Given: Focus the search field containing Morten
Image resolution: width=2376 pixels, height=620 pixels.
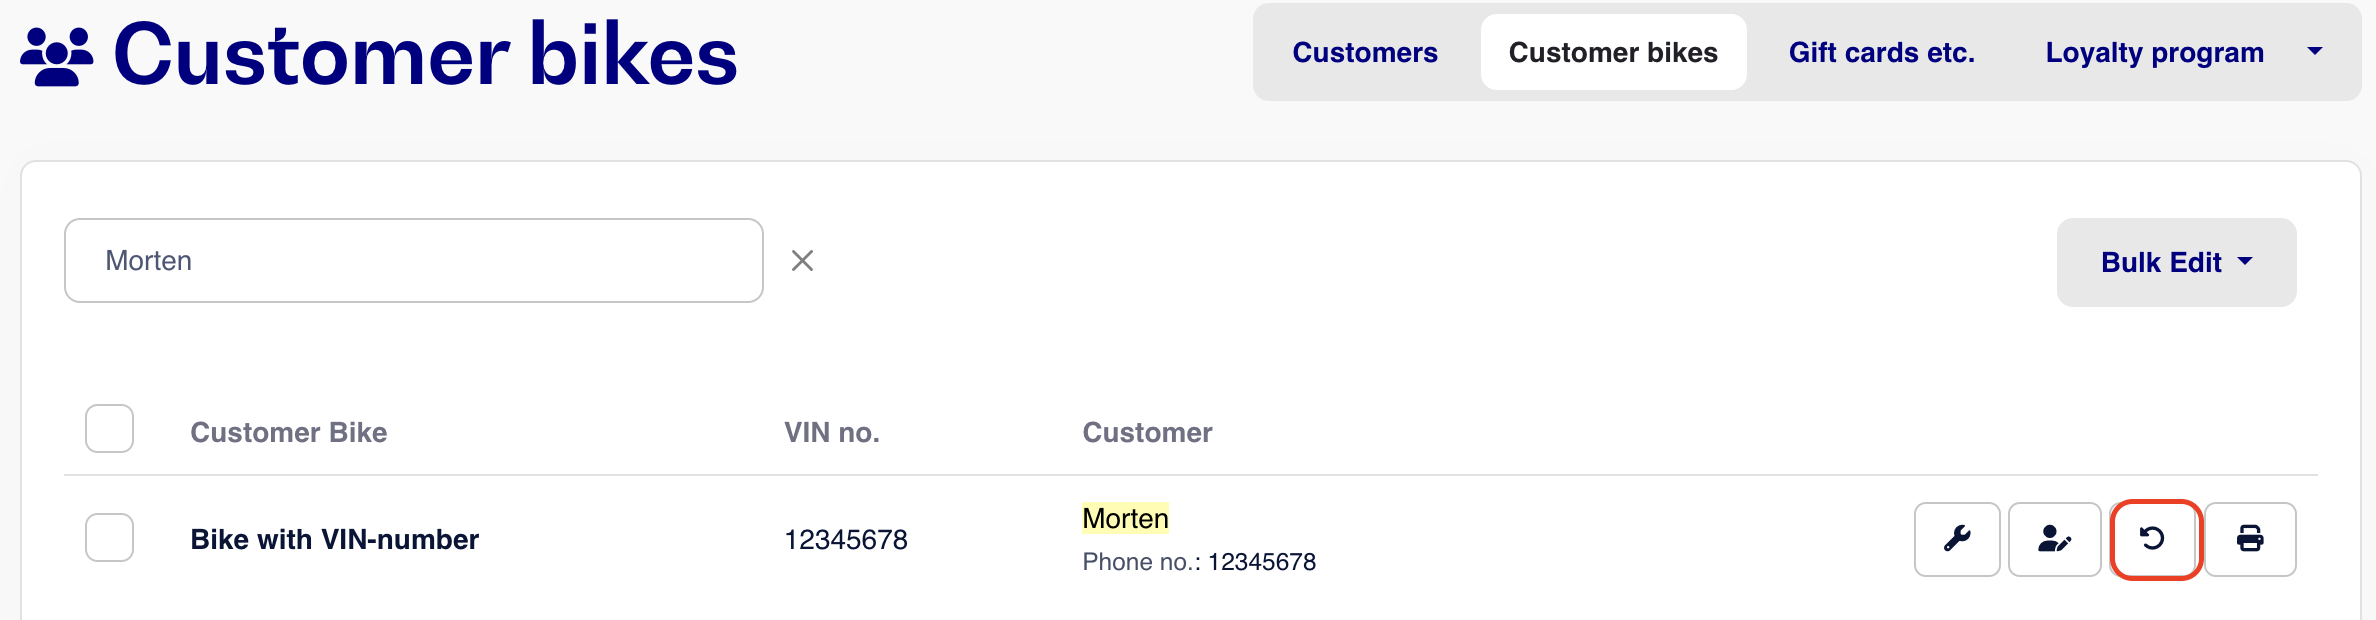Looking at the screenshot, I should (414, 261).
